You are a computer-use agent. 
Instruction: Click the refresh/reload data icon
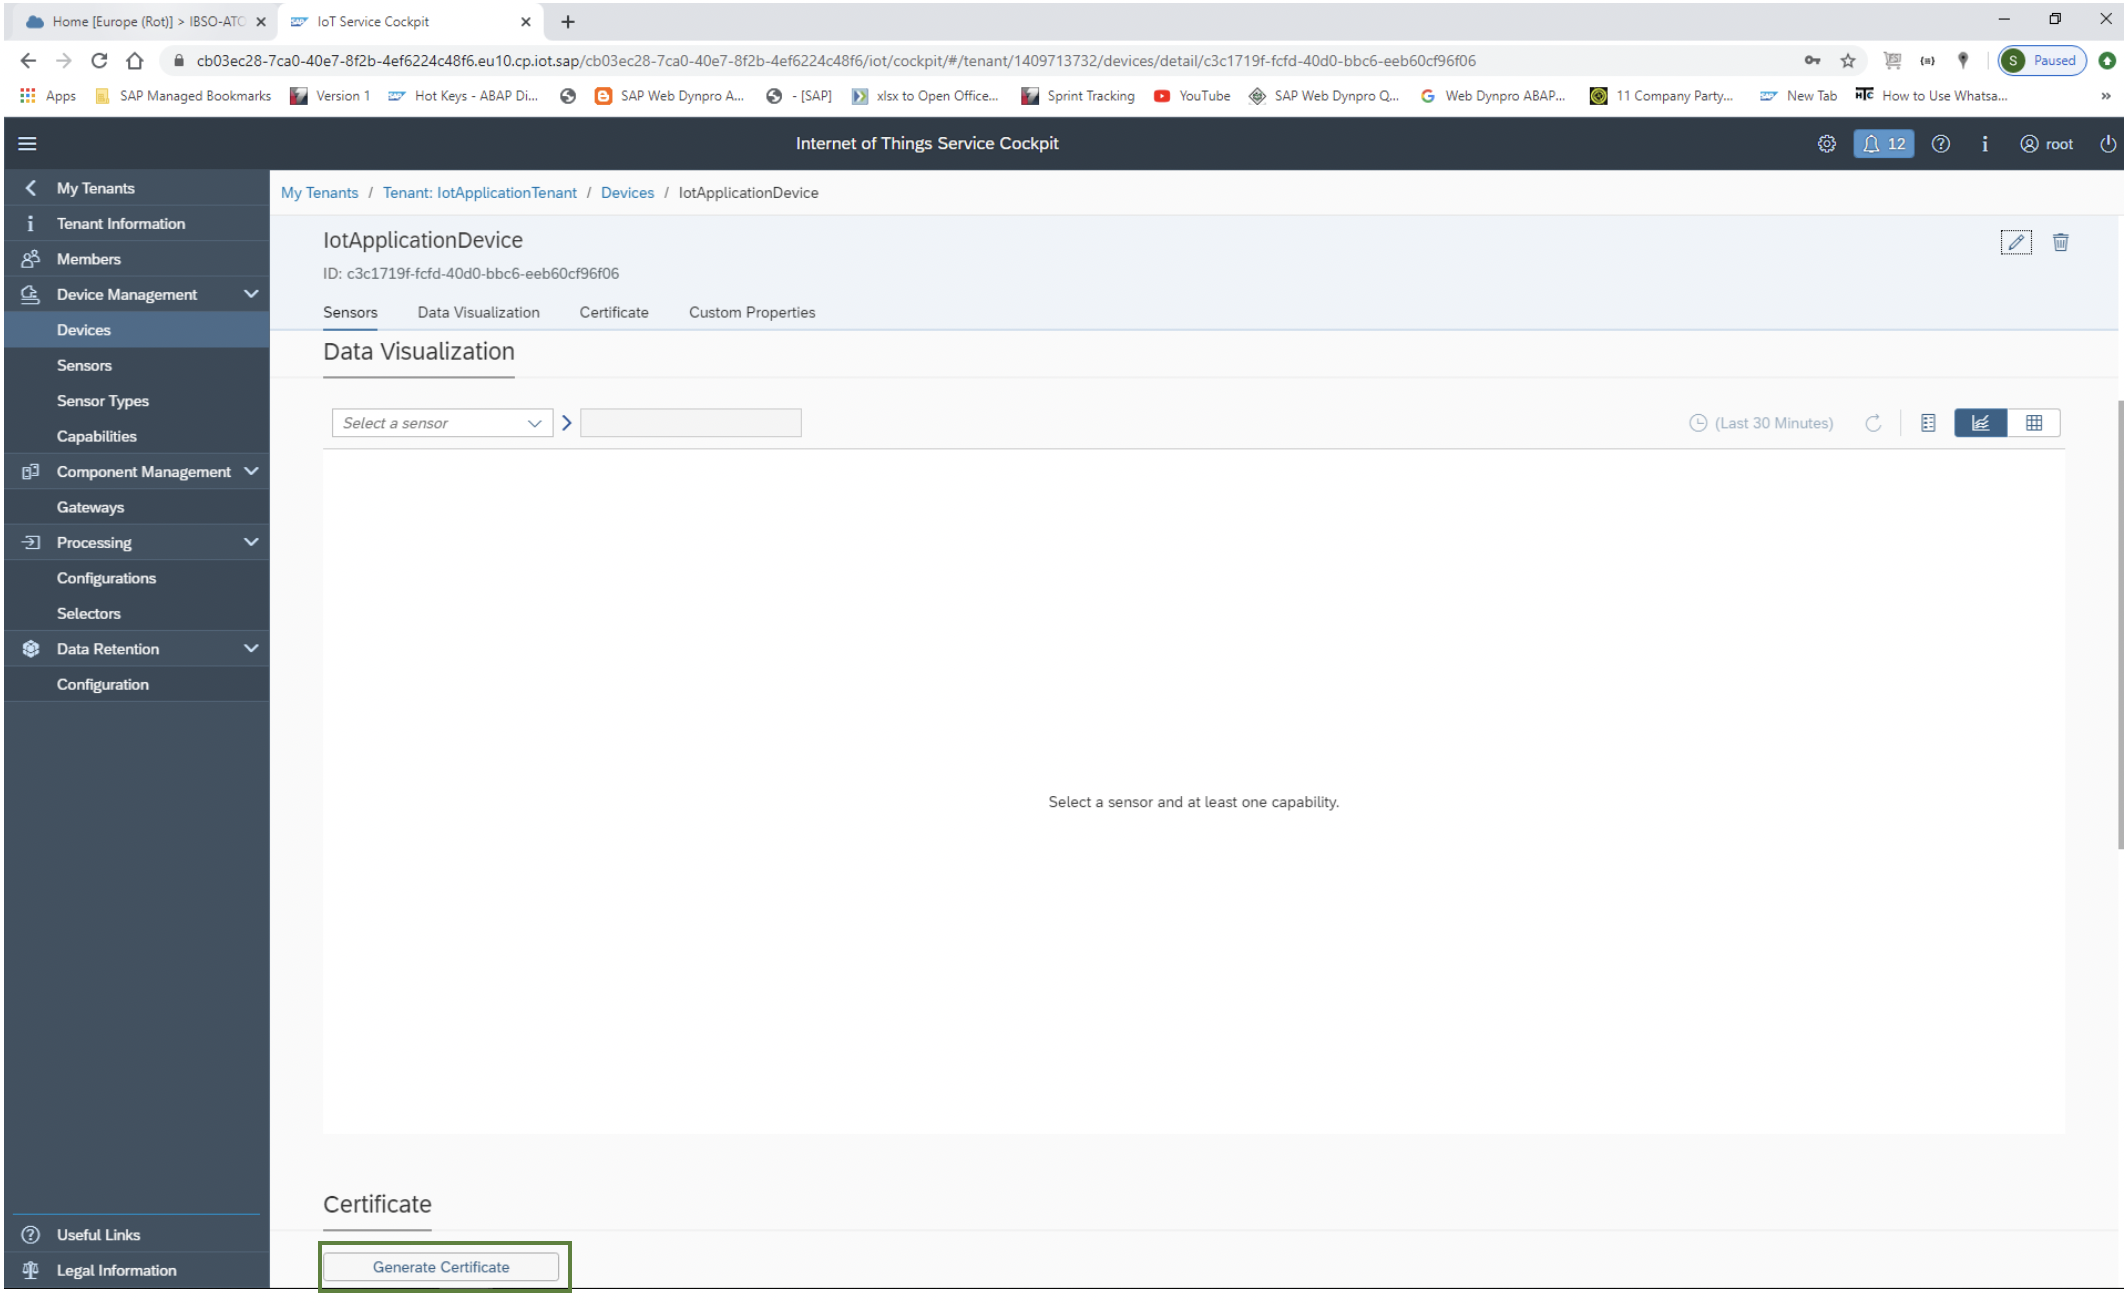[1871, 422]
